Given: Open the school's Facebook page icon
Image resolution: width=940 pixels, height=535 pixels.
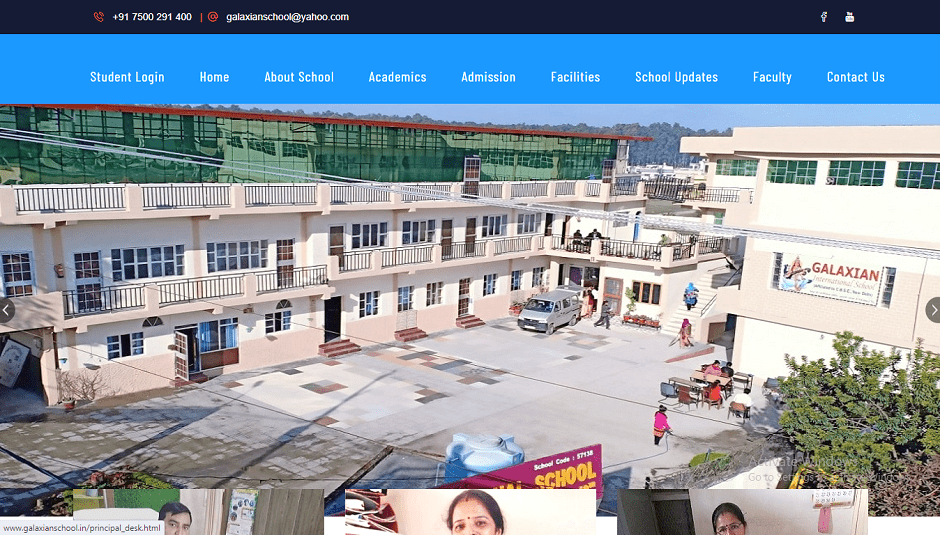Looking at the screenshot, I should point(824,17).
